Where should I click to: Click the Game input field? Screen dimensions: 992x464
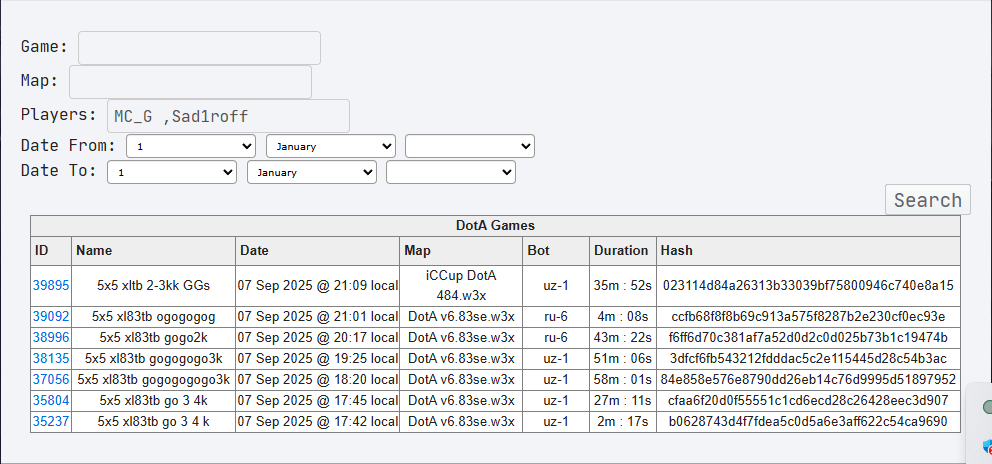pyautogui.click(x=199, y=47)
